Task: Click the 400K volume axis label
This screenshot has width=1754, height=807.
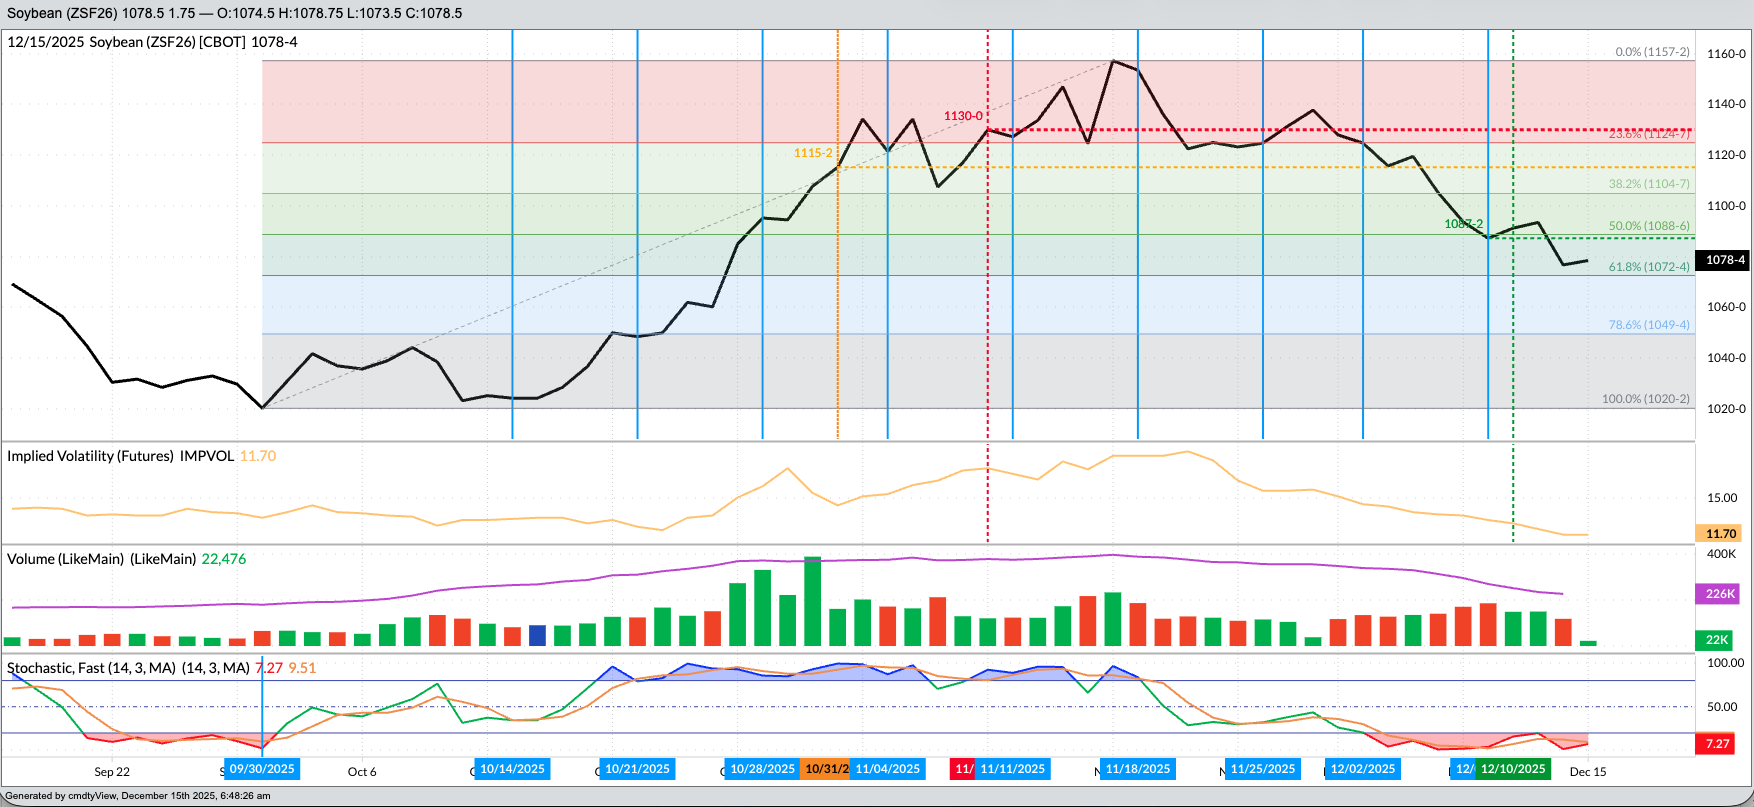Action: pos(1722,554)
